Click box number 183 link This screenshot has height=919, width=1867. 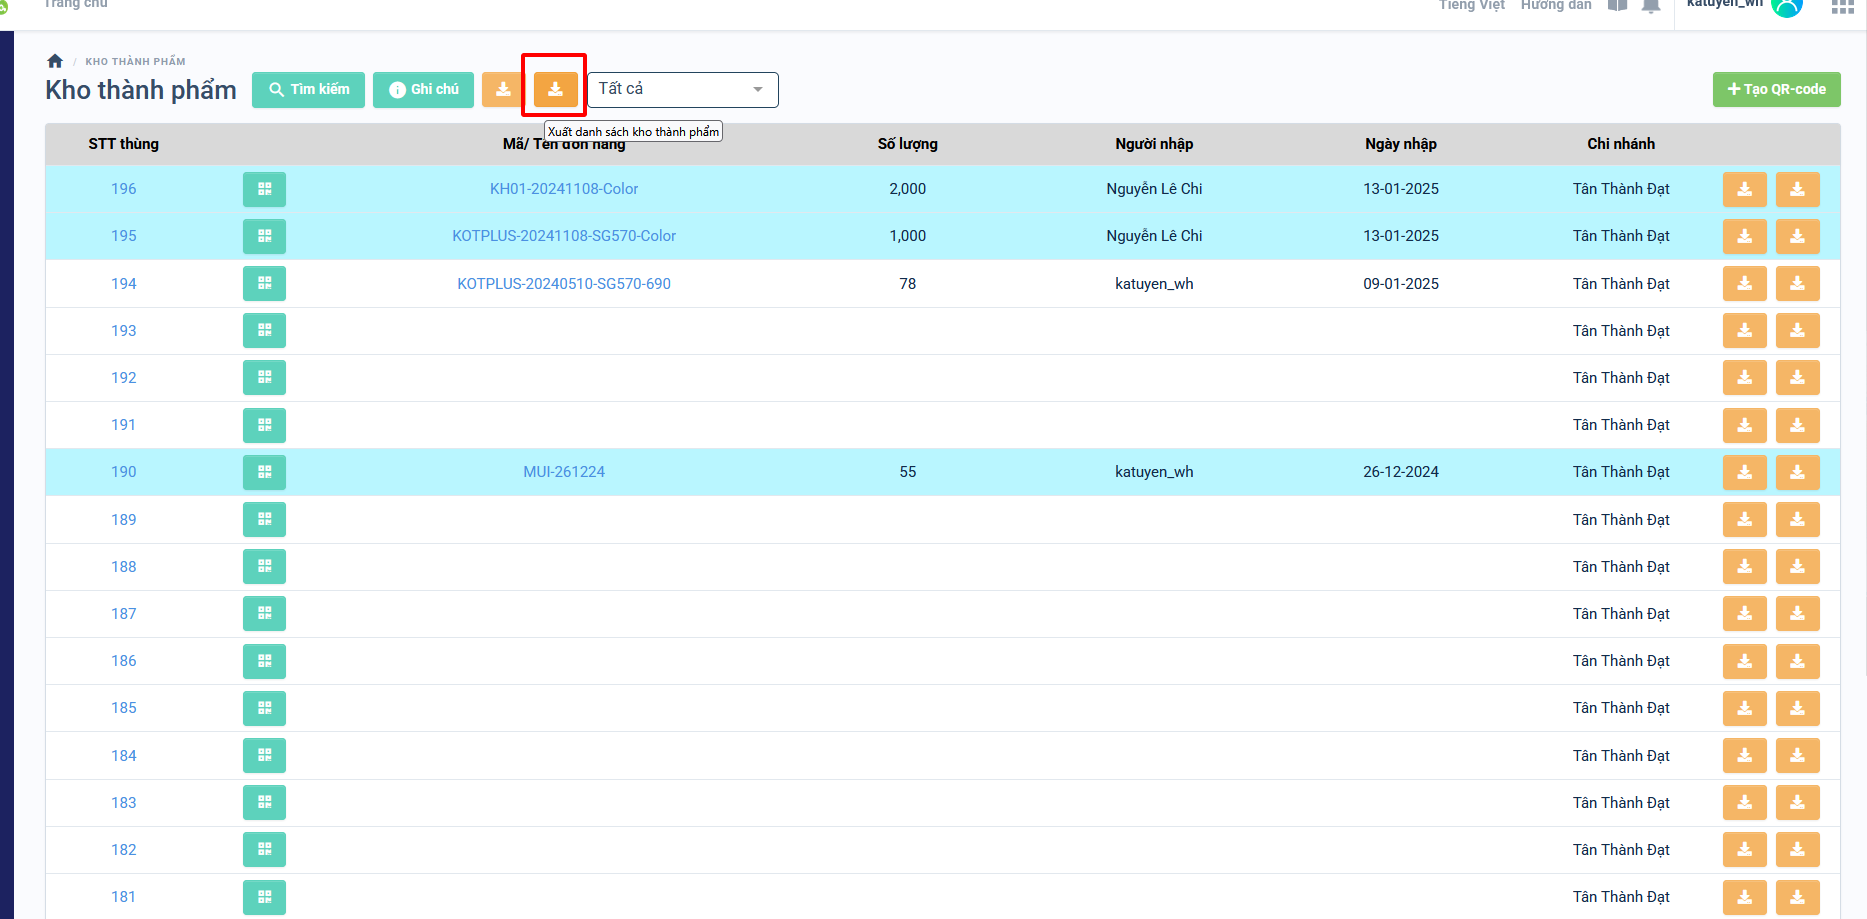click(x=124, y=803)
